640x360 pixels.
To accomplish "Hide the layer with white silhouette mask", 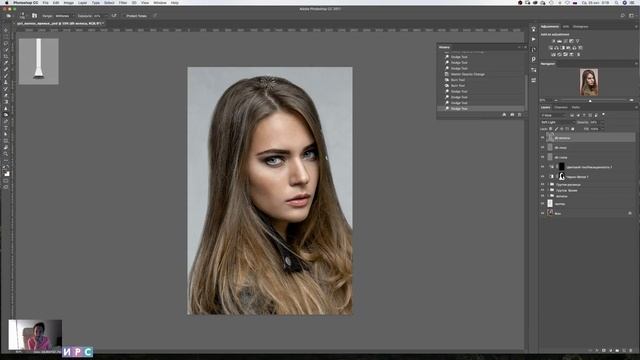I will [542, 177].
